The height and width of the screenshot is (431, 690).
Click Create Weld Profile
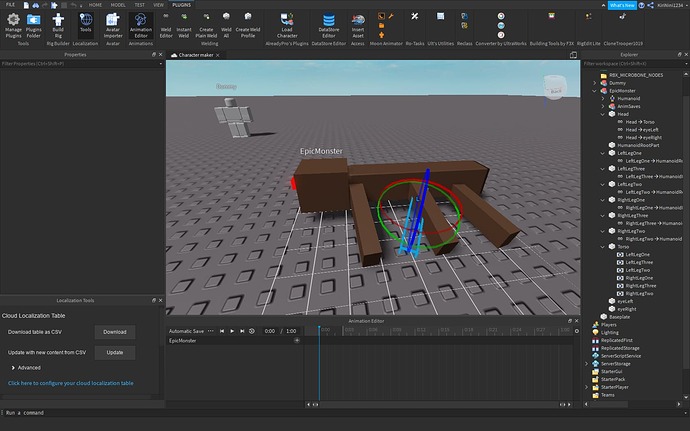click(248, 25)
